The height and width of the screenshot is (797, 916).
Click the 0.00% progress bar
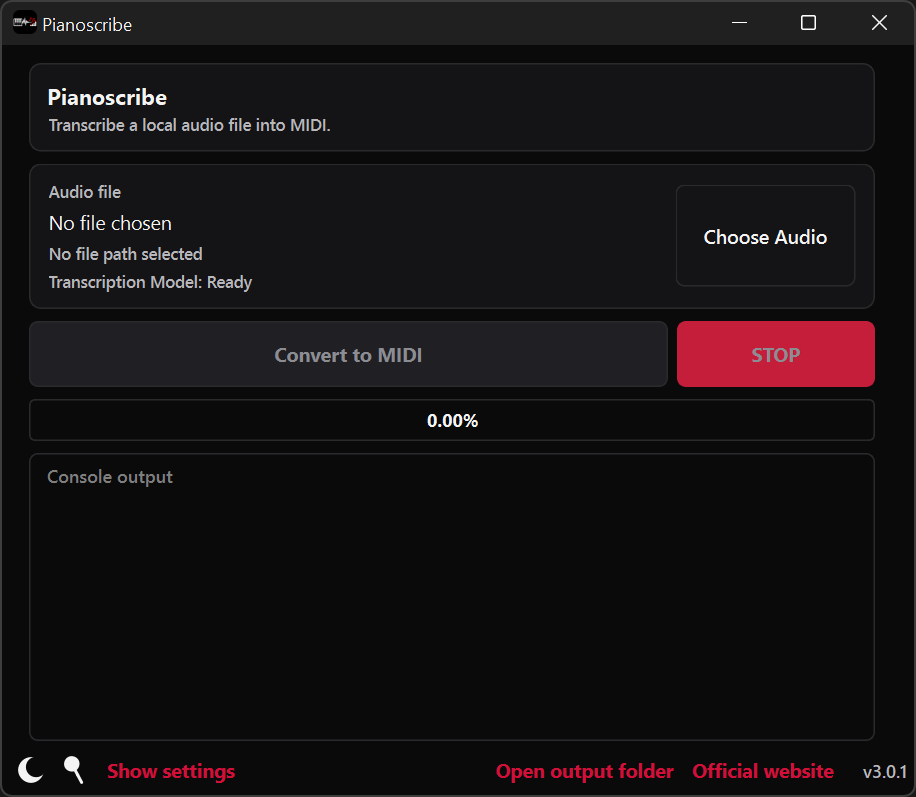(452, 420)
